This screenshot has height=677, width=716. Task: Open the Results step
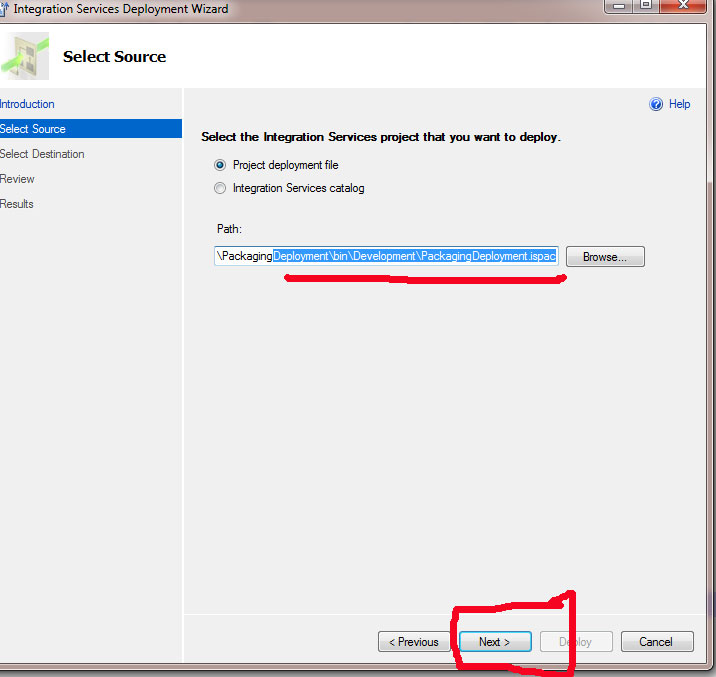click(x=16, y=204)
